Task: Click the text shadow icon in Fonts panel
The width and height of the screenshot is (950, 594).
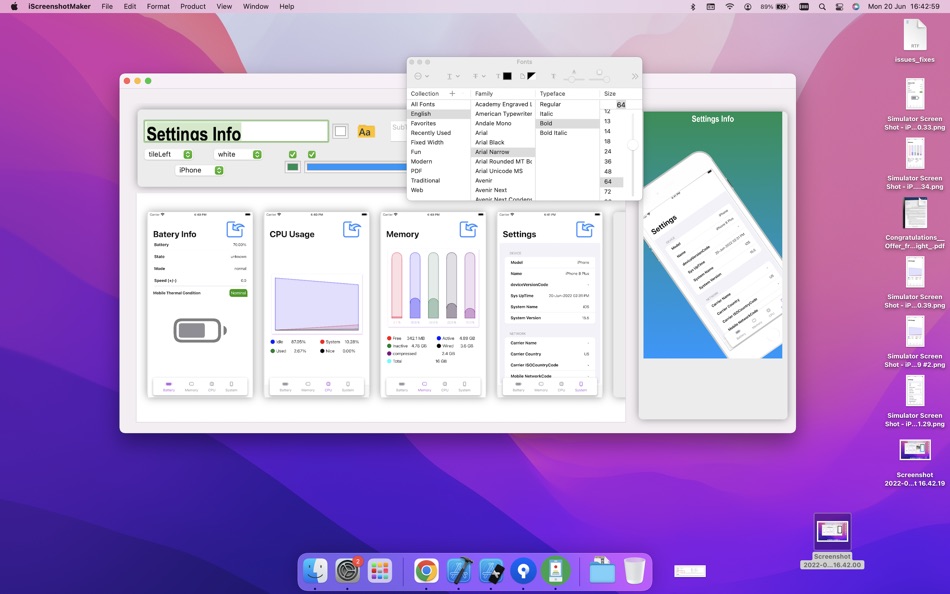Action: click(x=554, y=77)
